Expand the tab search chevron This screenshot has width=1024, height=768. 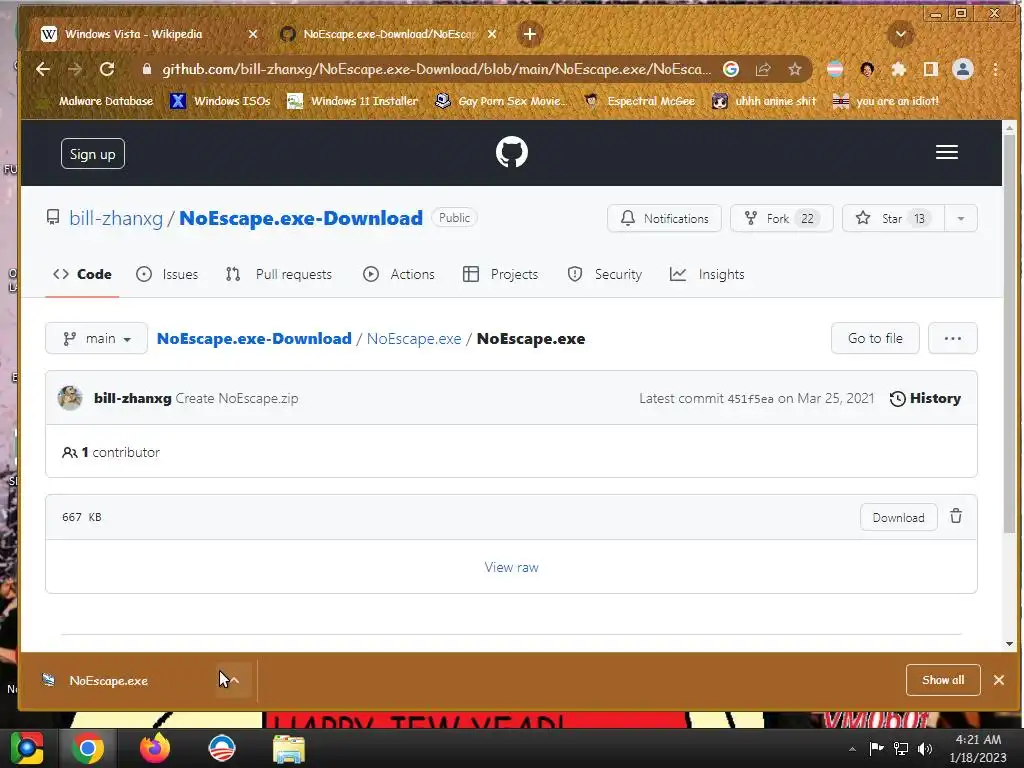901,34
